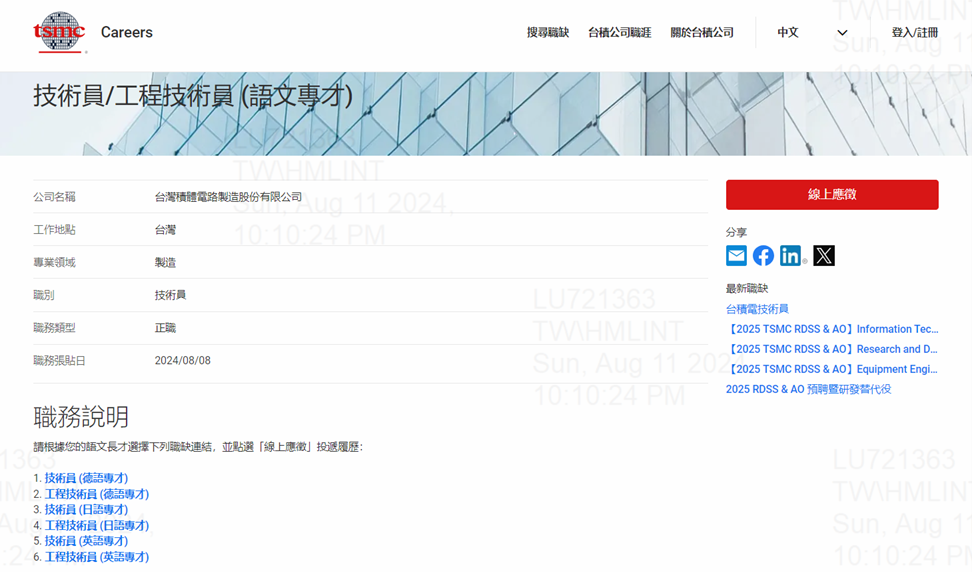Image resolution: width=972 pixels, height=572 pixels.
Task: Open Information Tec... RDSS & AO link
Action: 832,329
